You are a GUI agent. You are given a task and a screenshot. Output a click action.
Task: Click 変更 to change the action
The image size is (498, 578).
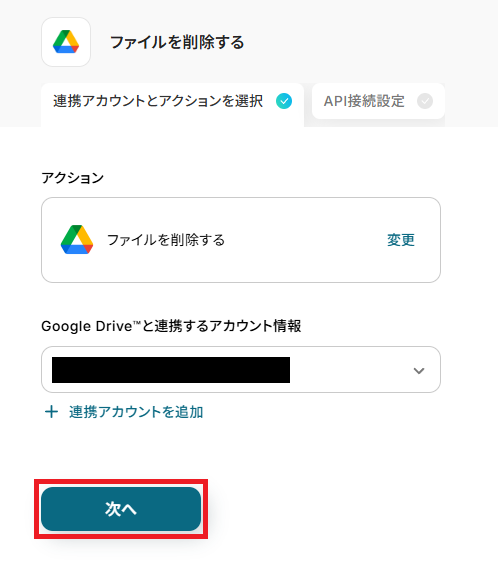[401, 240]
